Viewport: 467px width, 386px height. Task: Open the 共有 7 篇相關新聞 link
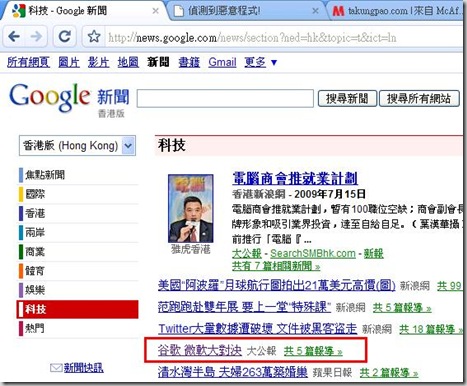point(276,266)
